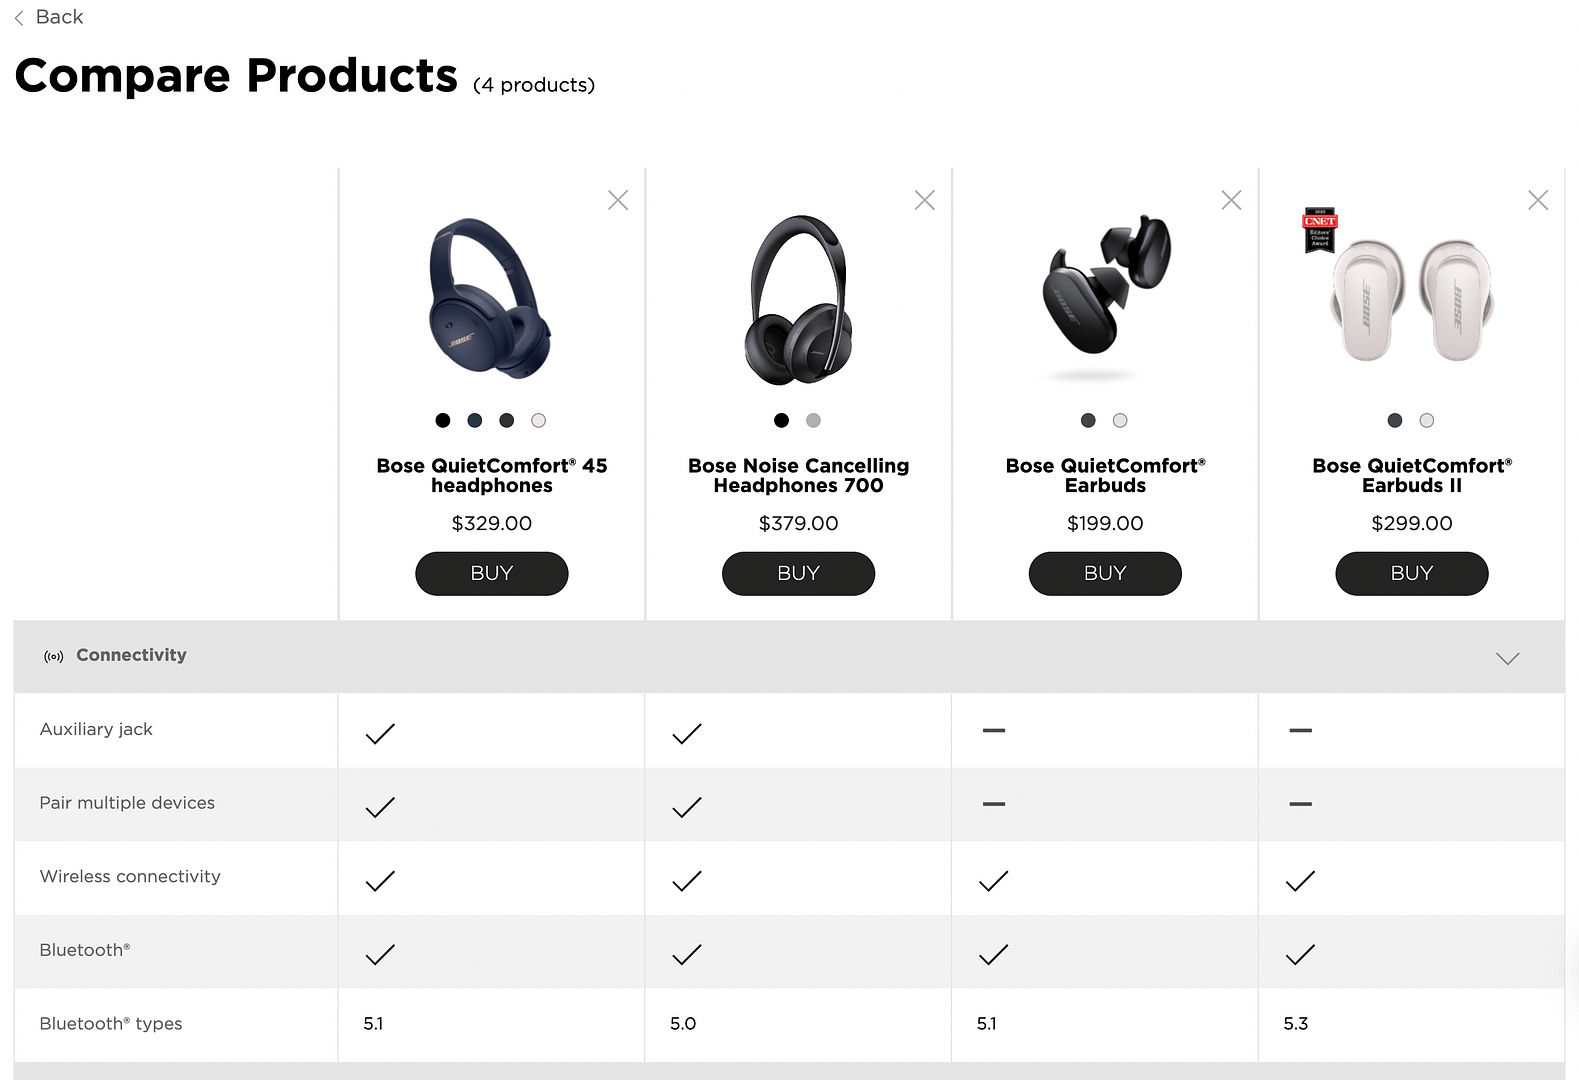1579x1080 pixels.
Task: Select white color for QuietComfort 45
Action: pyautogui.click(x=539, y=421)
